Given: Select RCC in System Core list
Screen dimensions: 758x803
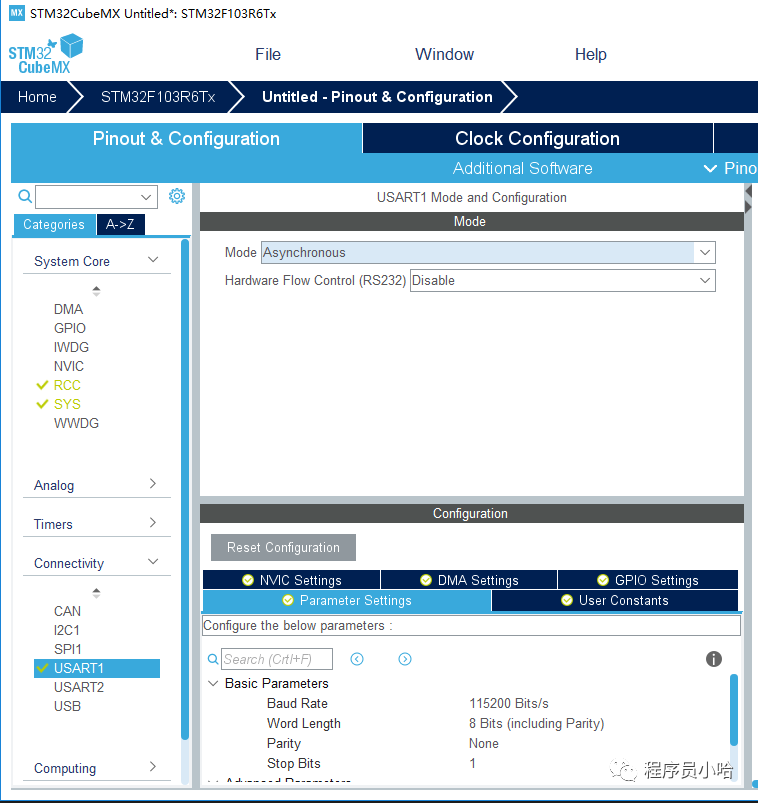Looking at the screenshot, I should coord(67,385).
